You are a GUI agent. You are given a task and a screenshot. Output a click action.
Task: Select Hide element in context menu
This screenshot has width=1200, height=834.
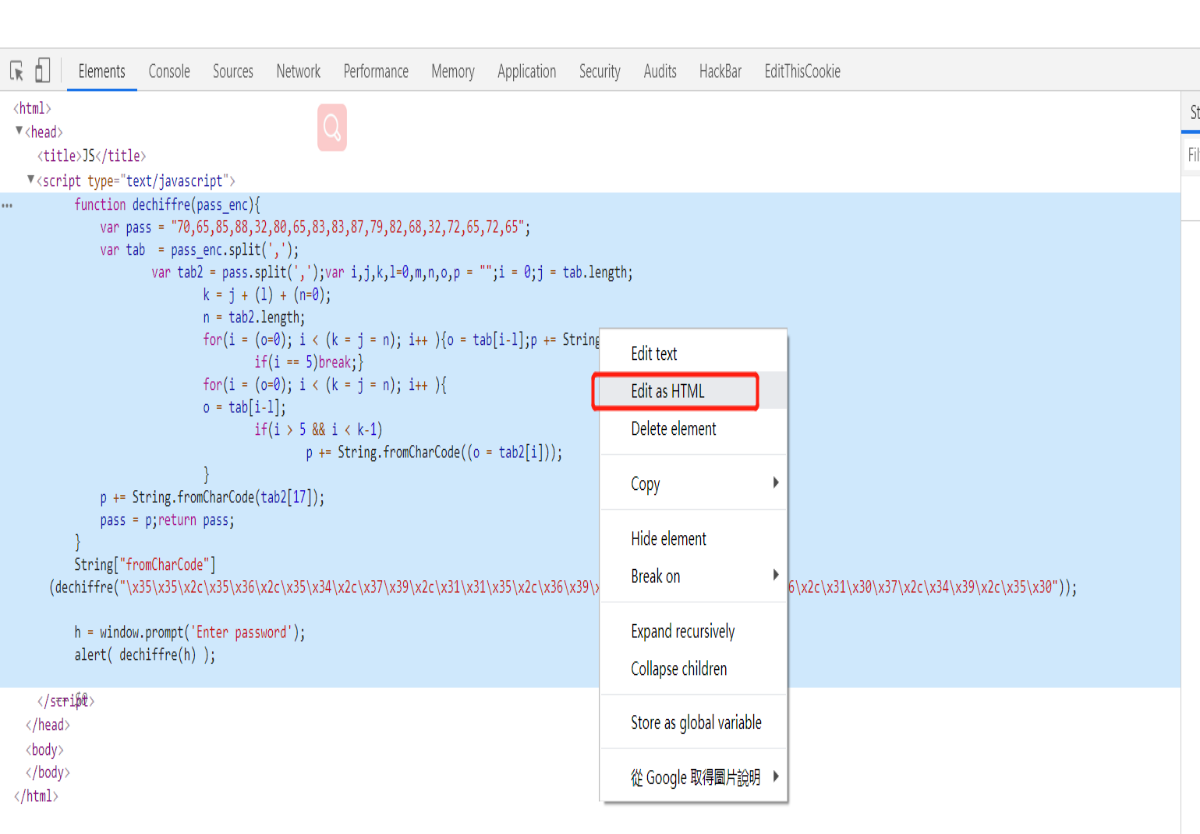coord(693,539)
